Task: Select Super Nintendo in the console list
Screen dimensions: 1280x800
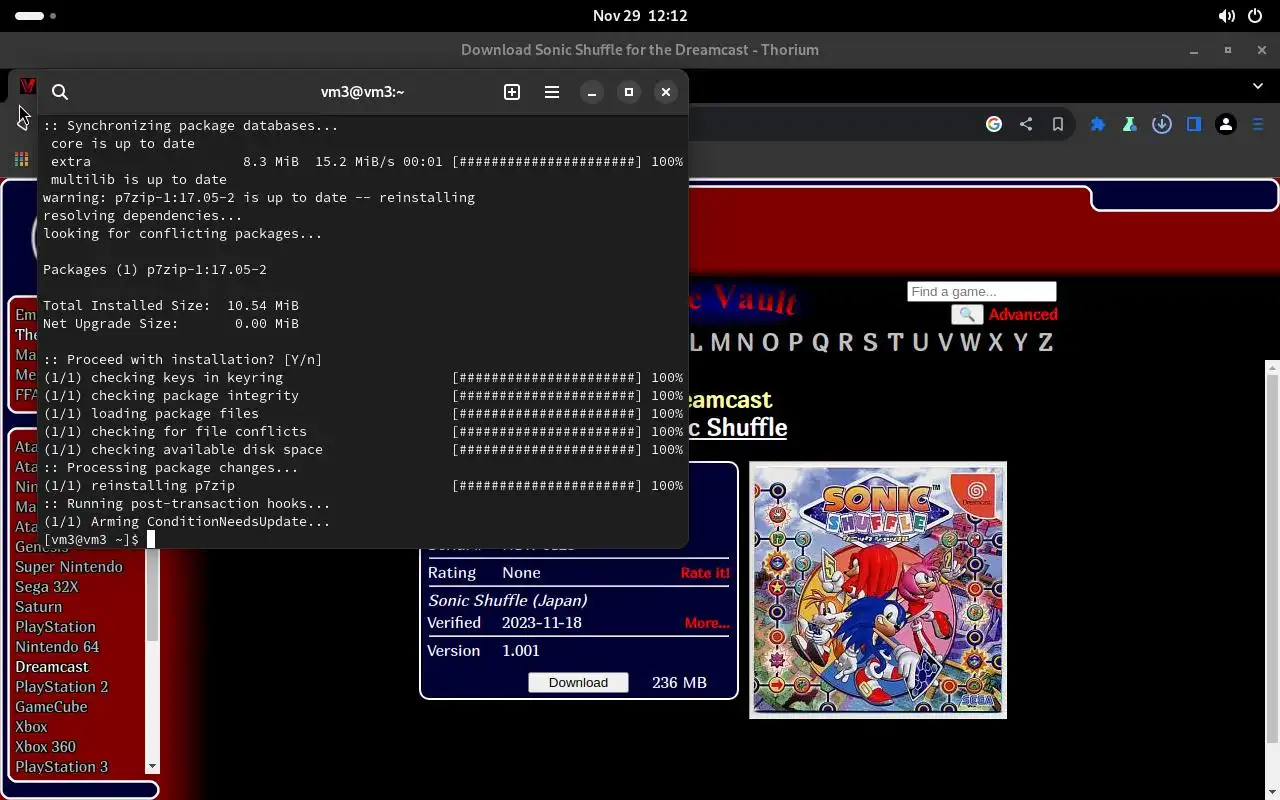Action: [x=69, y=567]
